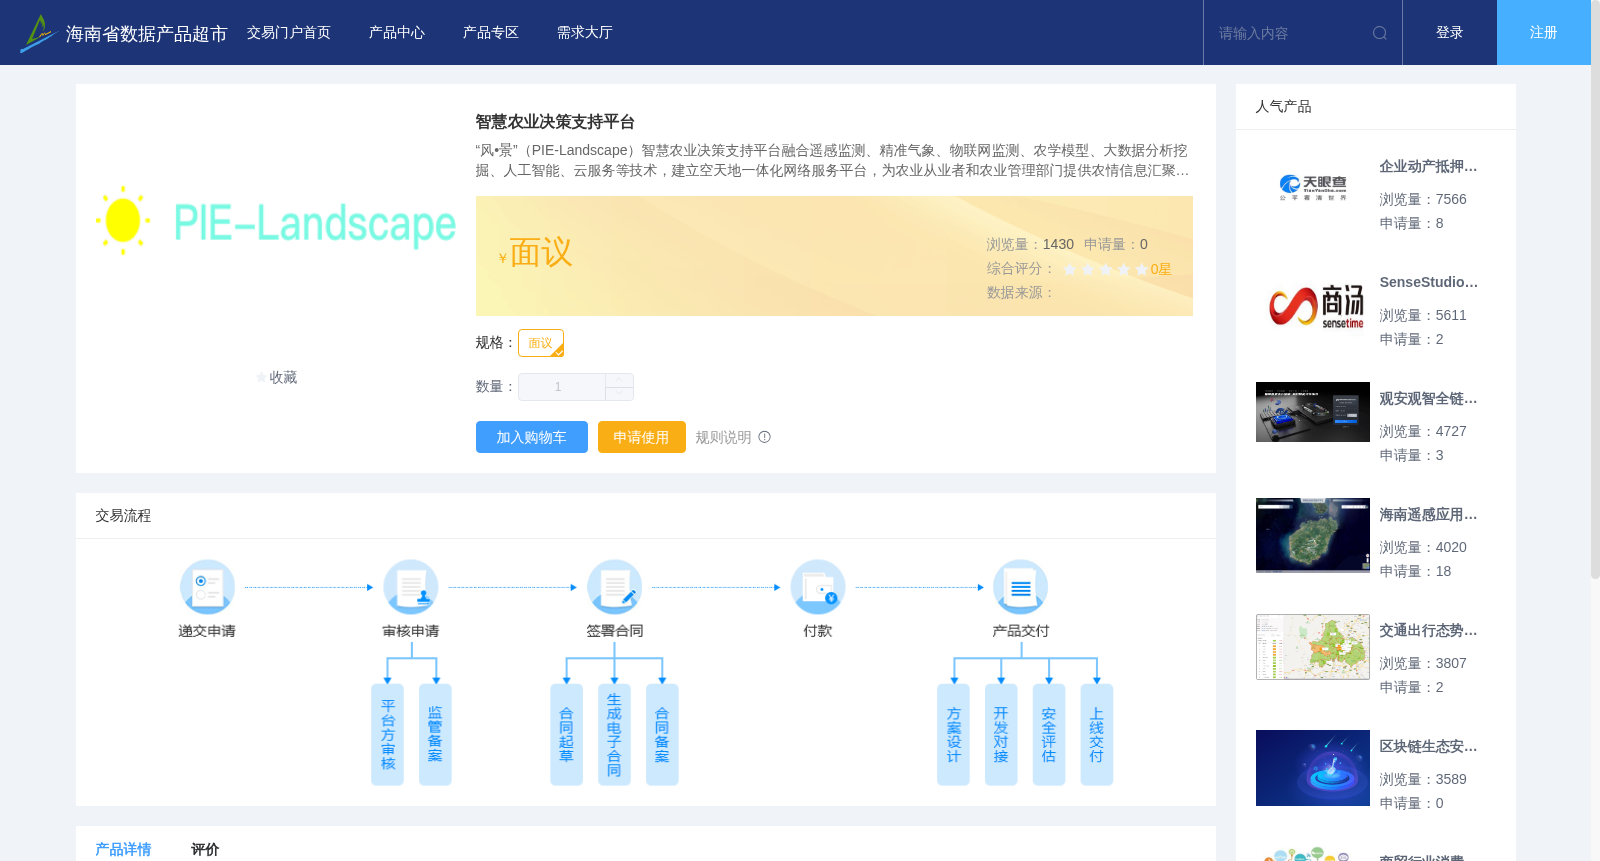Click the 面议 price text

click(541, 253)
